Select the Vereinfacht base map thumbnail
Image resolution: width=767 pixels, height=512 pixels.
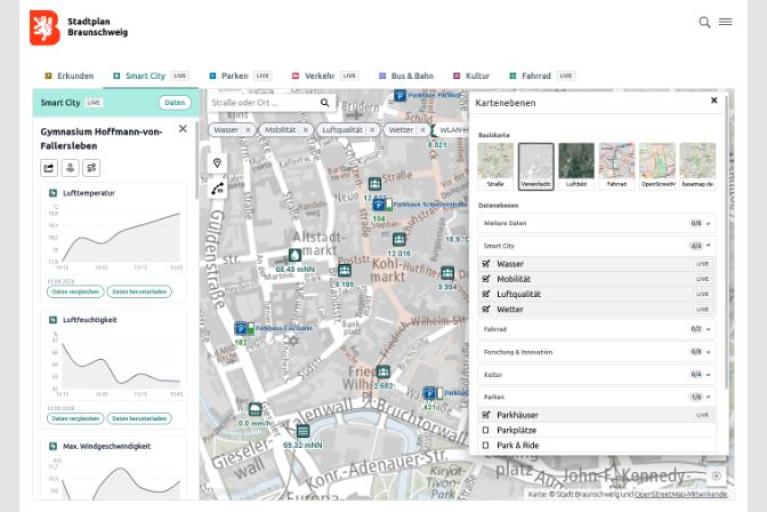click(536, 166)
